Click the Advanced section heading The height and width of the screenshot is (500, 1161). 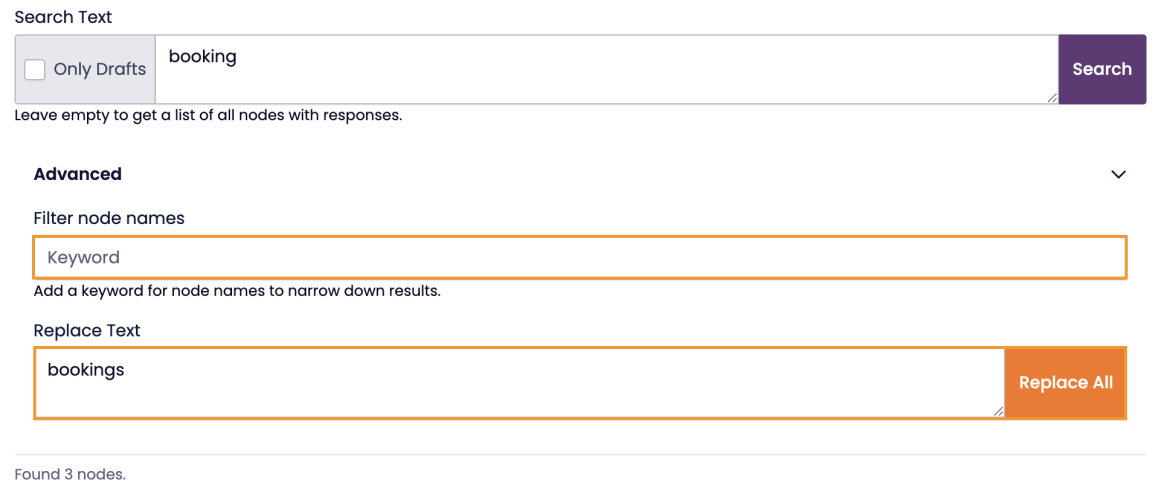(x=78, y=174)
